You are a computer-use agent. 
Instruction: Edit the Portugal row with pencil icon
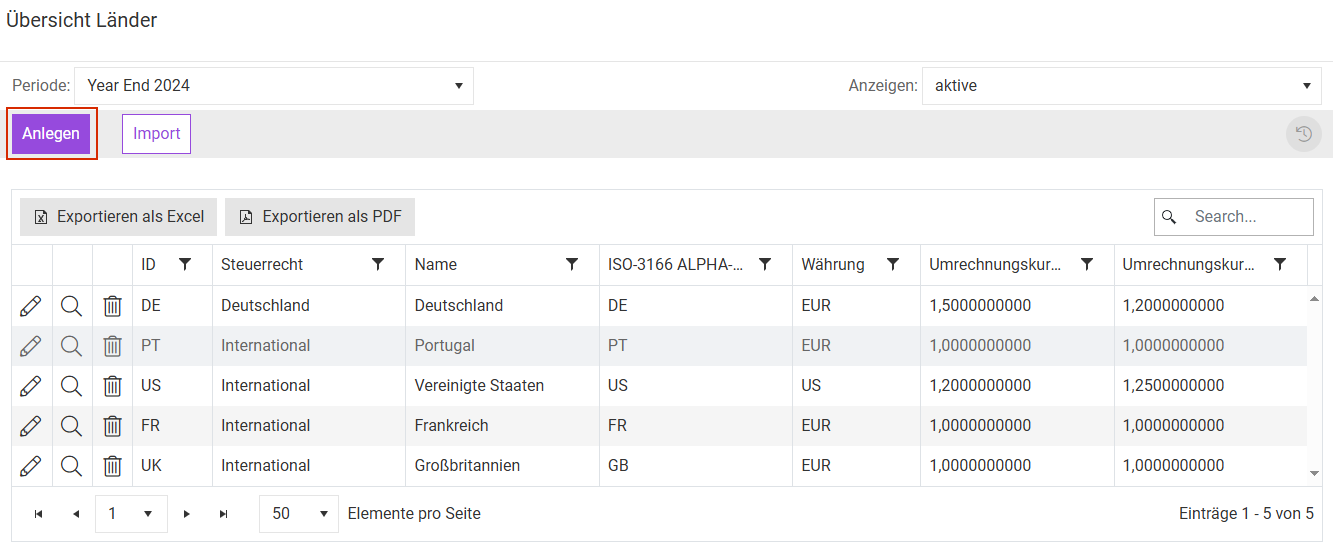pyautogui.click(x=31, y=346)
